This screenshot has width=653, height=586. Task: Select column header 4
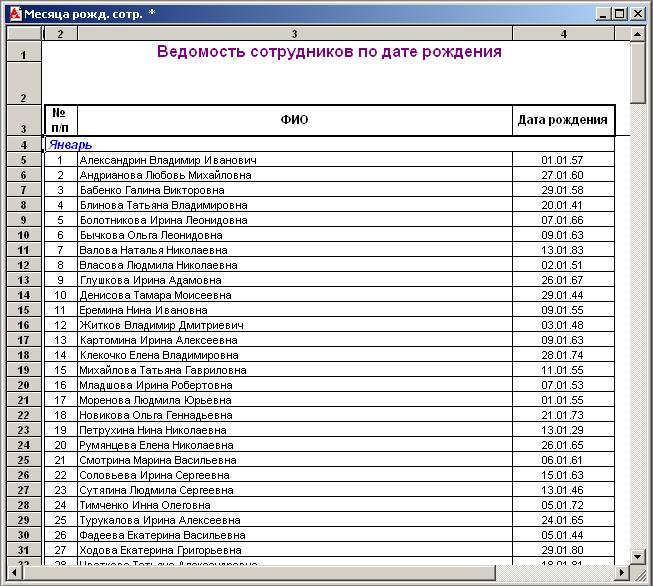coord(563,34)
